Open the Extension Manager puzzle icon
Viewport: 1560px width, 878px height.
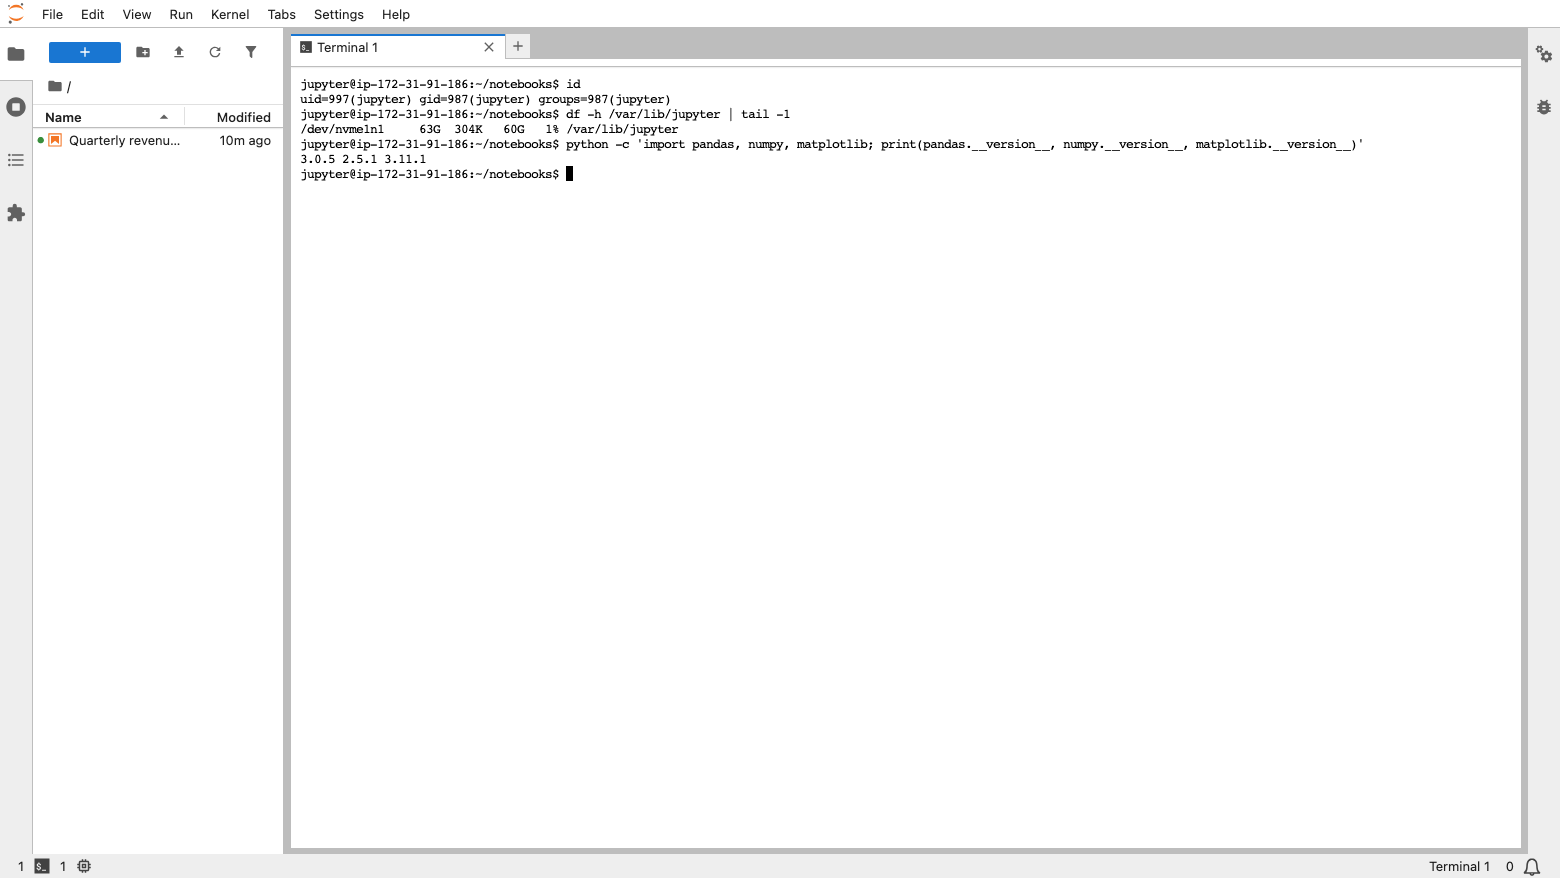16,213
